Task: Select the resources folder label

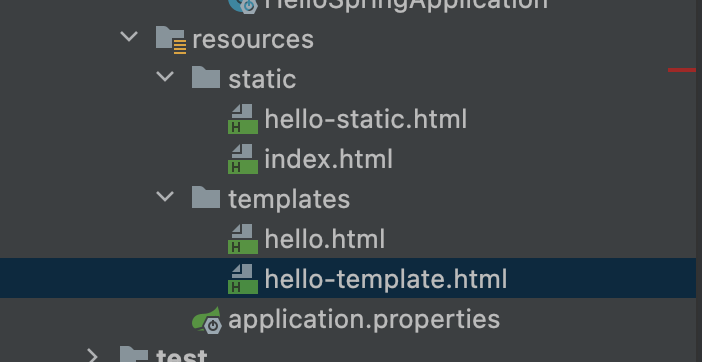Action: 253,39
